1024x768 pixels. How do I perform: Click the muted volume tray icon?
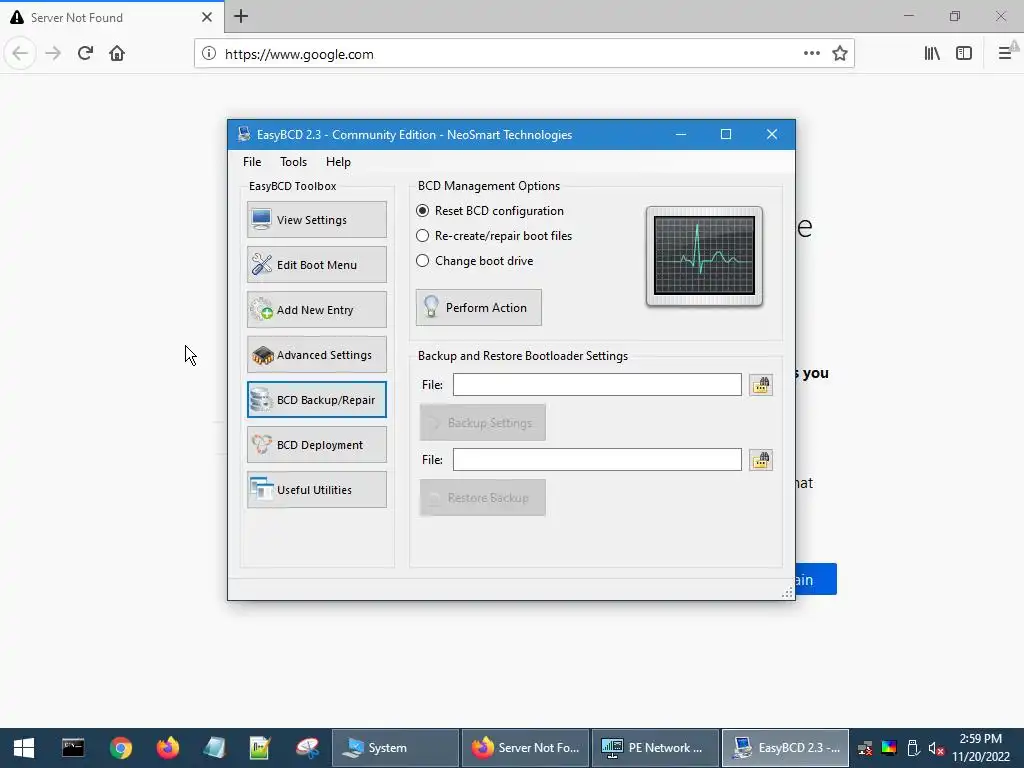936,748
